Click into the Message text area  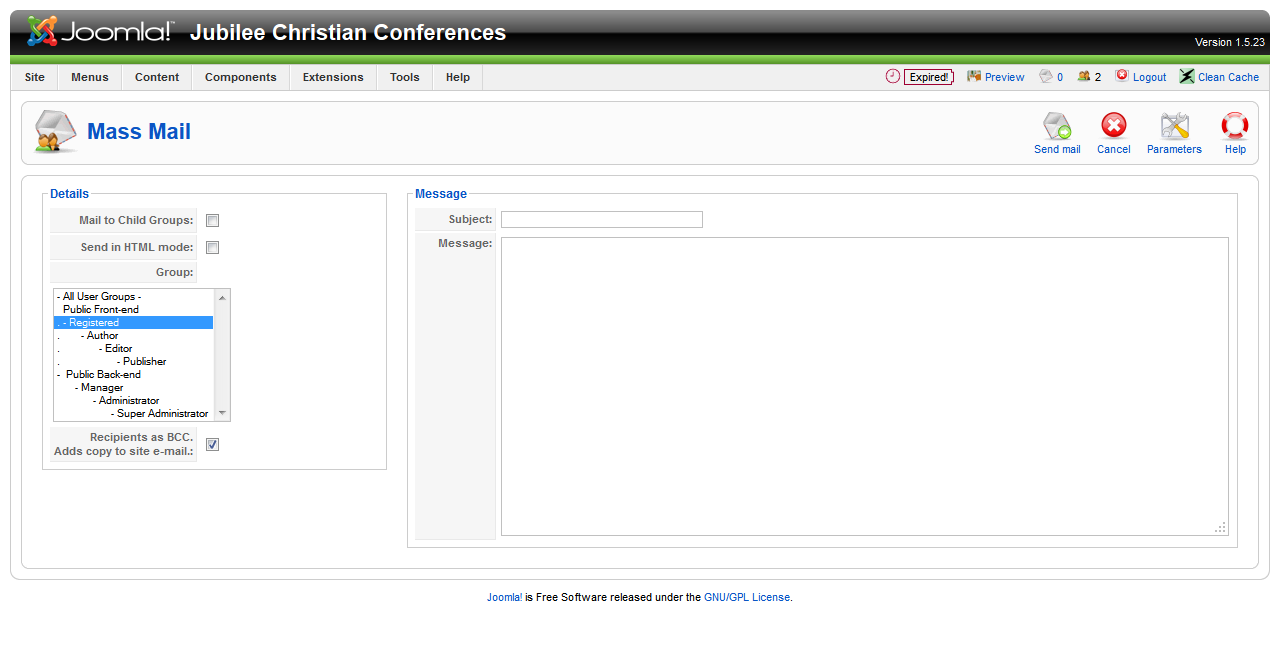(865, 387)
